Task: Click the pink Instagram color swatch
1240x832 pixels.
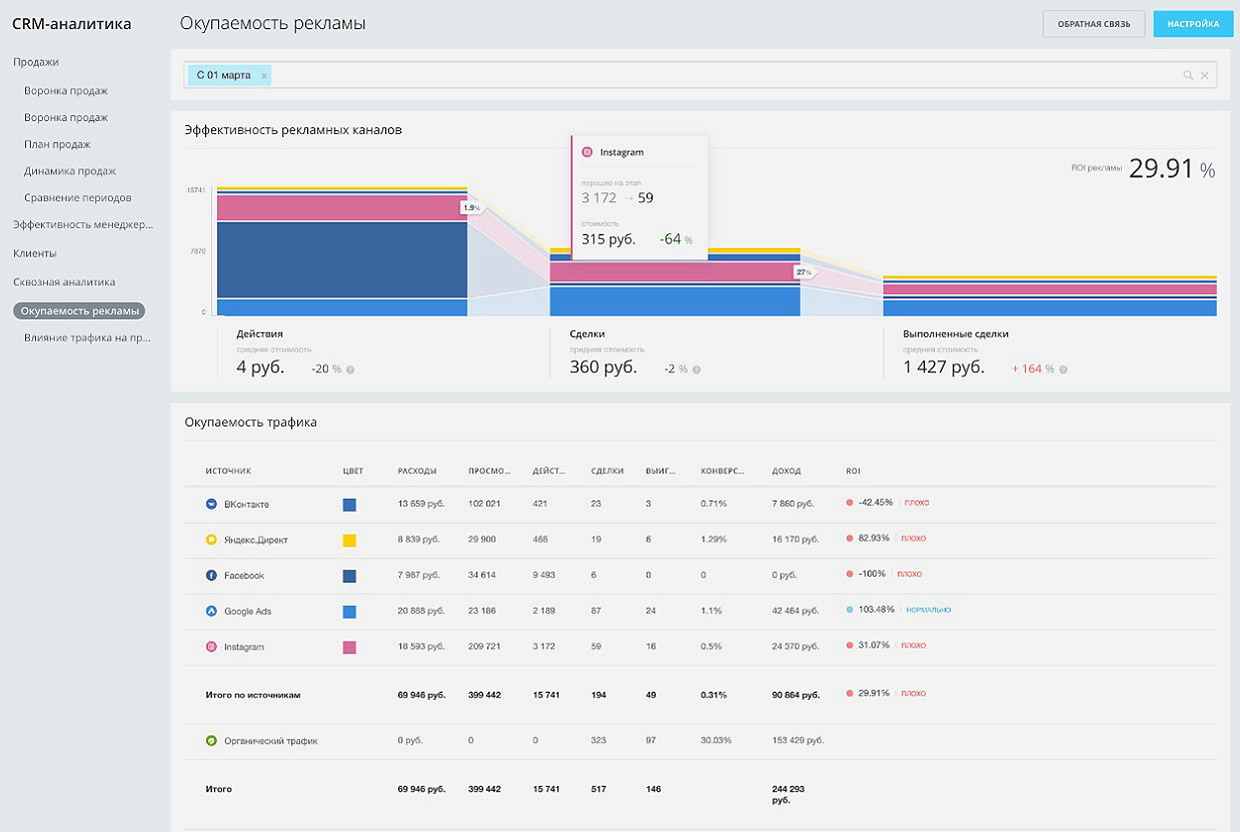Action: [349, 648]
